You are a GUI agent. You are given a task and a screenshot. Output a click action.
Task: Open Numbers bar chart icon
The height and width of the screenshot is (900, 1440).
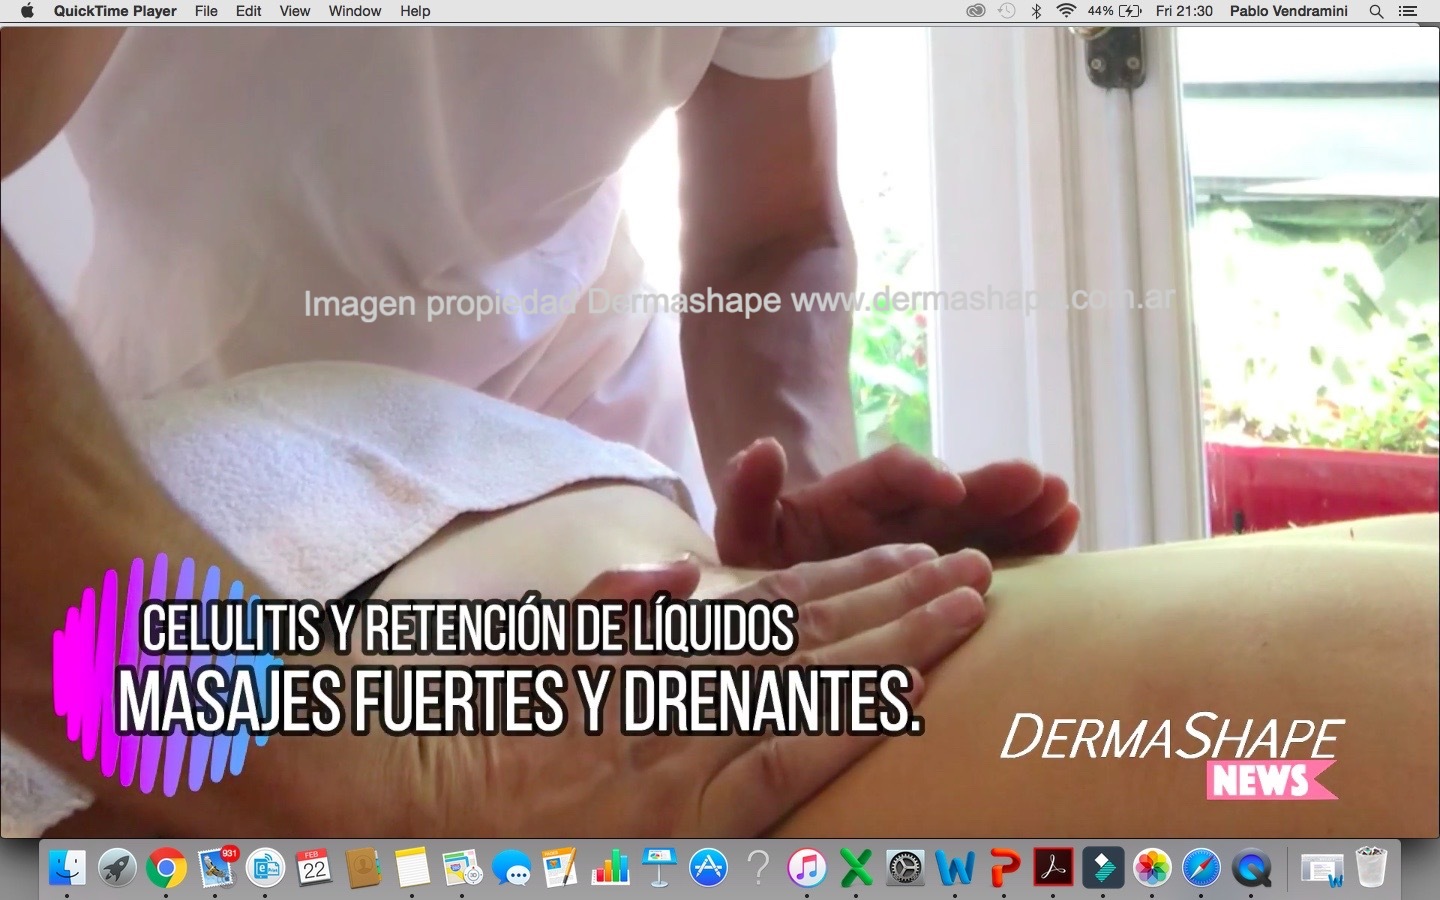tap(609, 868)
